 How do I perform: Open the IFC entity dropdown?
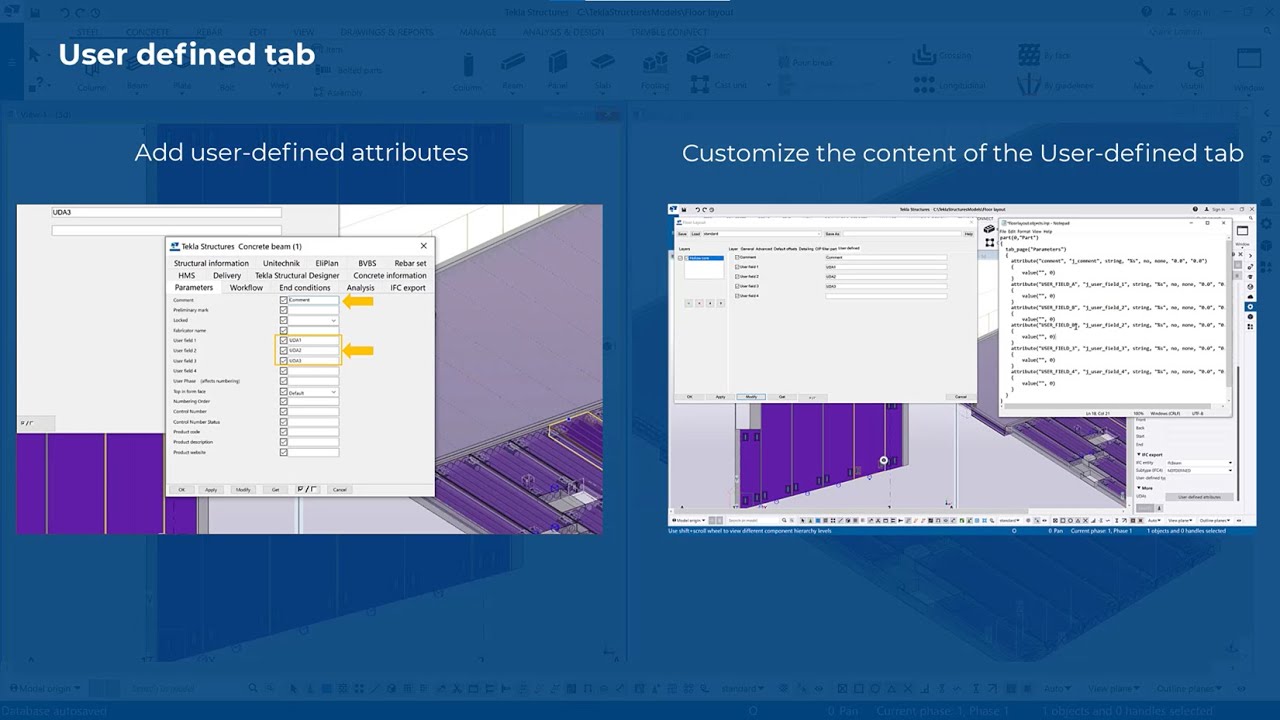point(1199,463)
